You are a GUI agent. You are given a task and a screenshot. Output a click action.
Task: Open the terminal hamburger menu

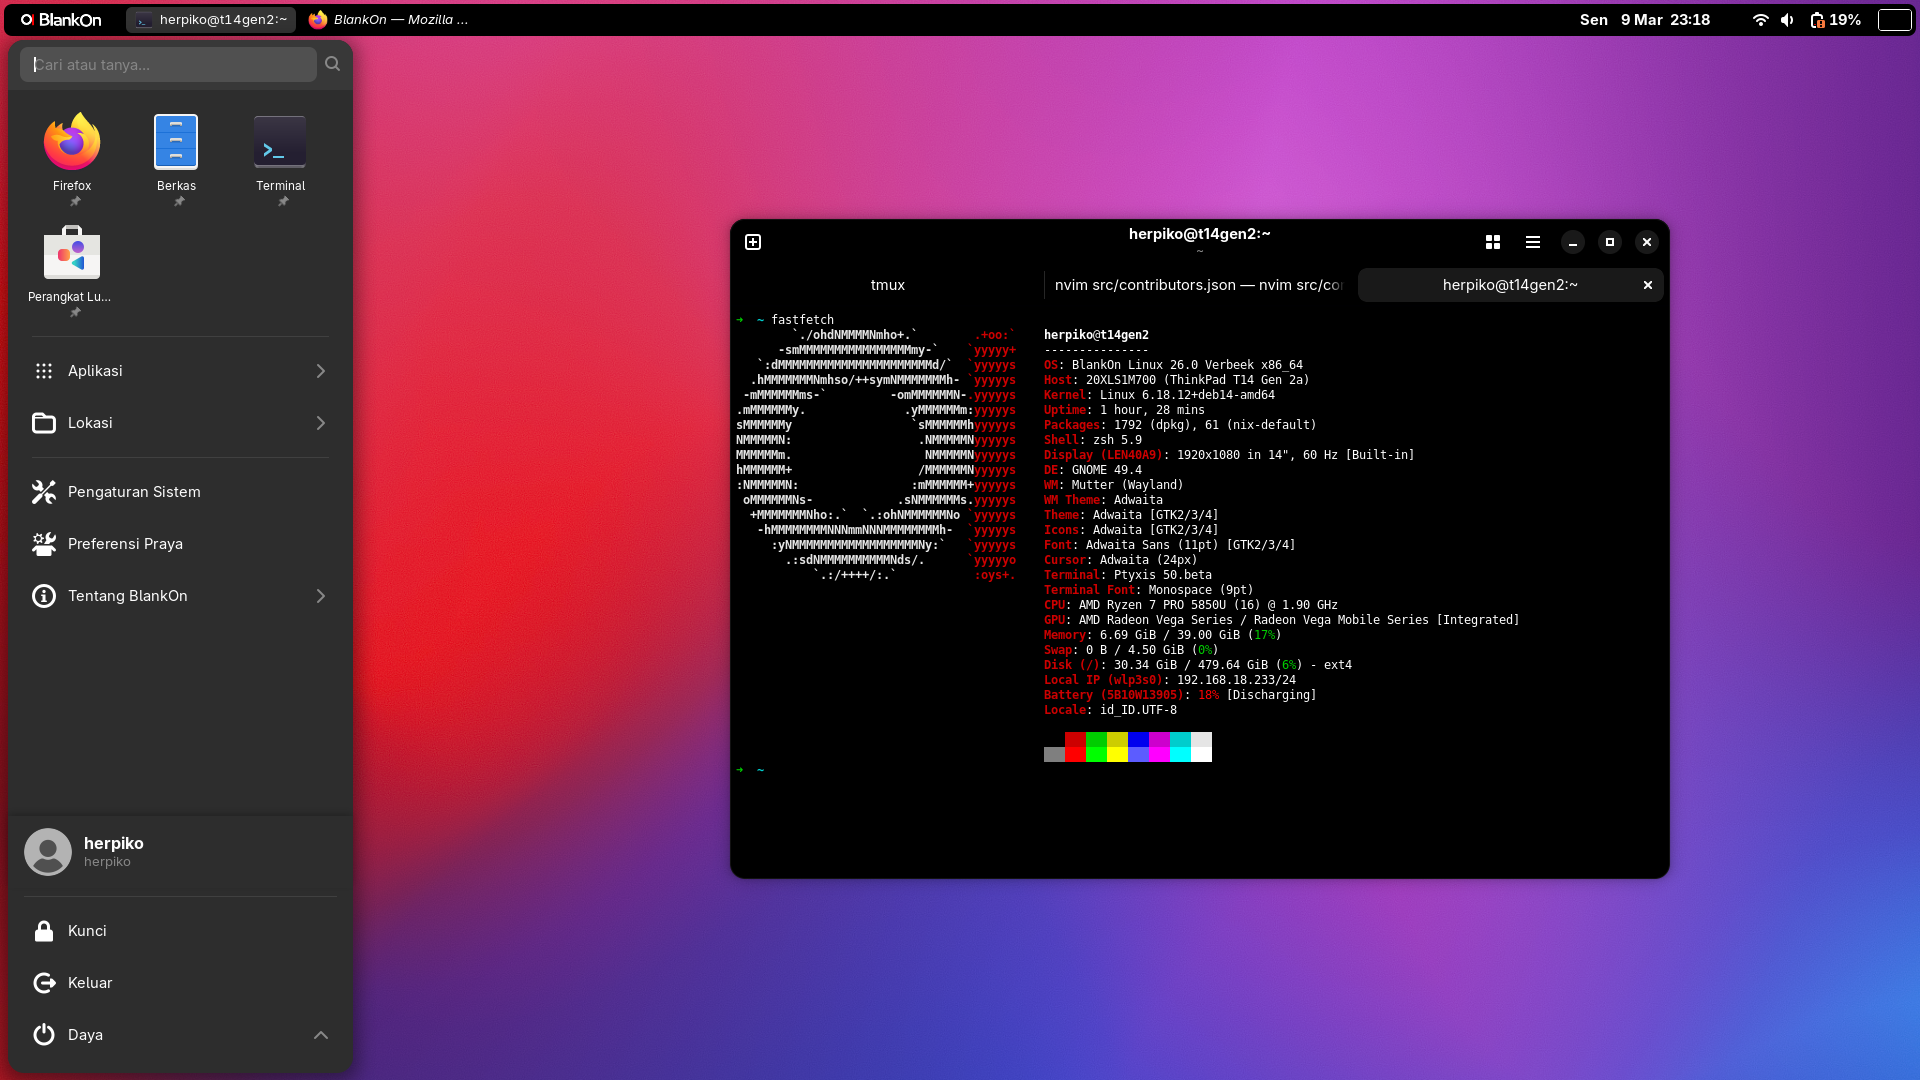pos(1532,242)
